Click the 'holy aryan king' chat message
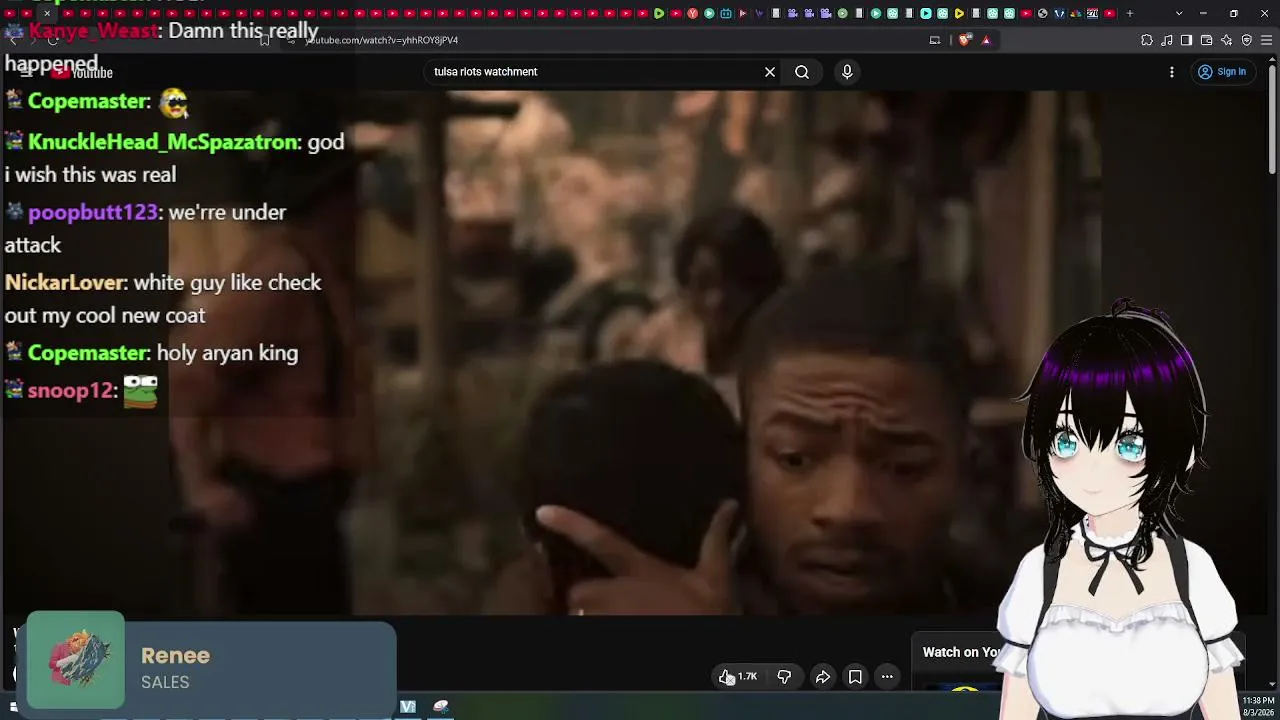This screenshot has width=1280, height=720. coord(227,353)
